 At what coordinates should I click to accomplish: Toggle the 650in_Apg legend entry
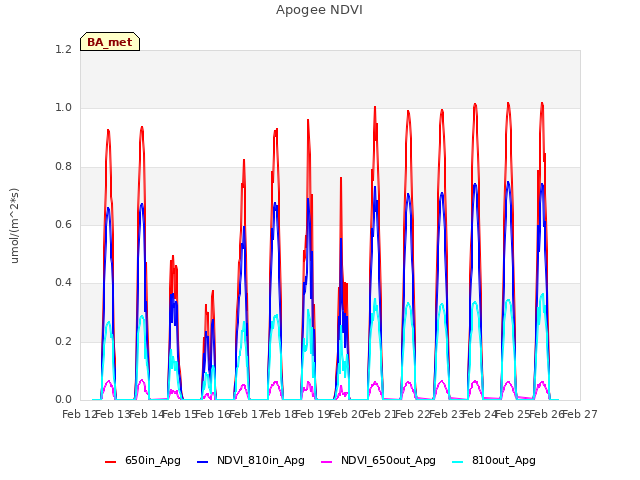(x=143, y=461)
